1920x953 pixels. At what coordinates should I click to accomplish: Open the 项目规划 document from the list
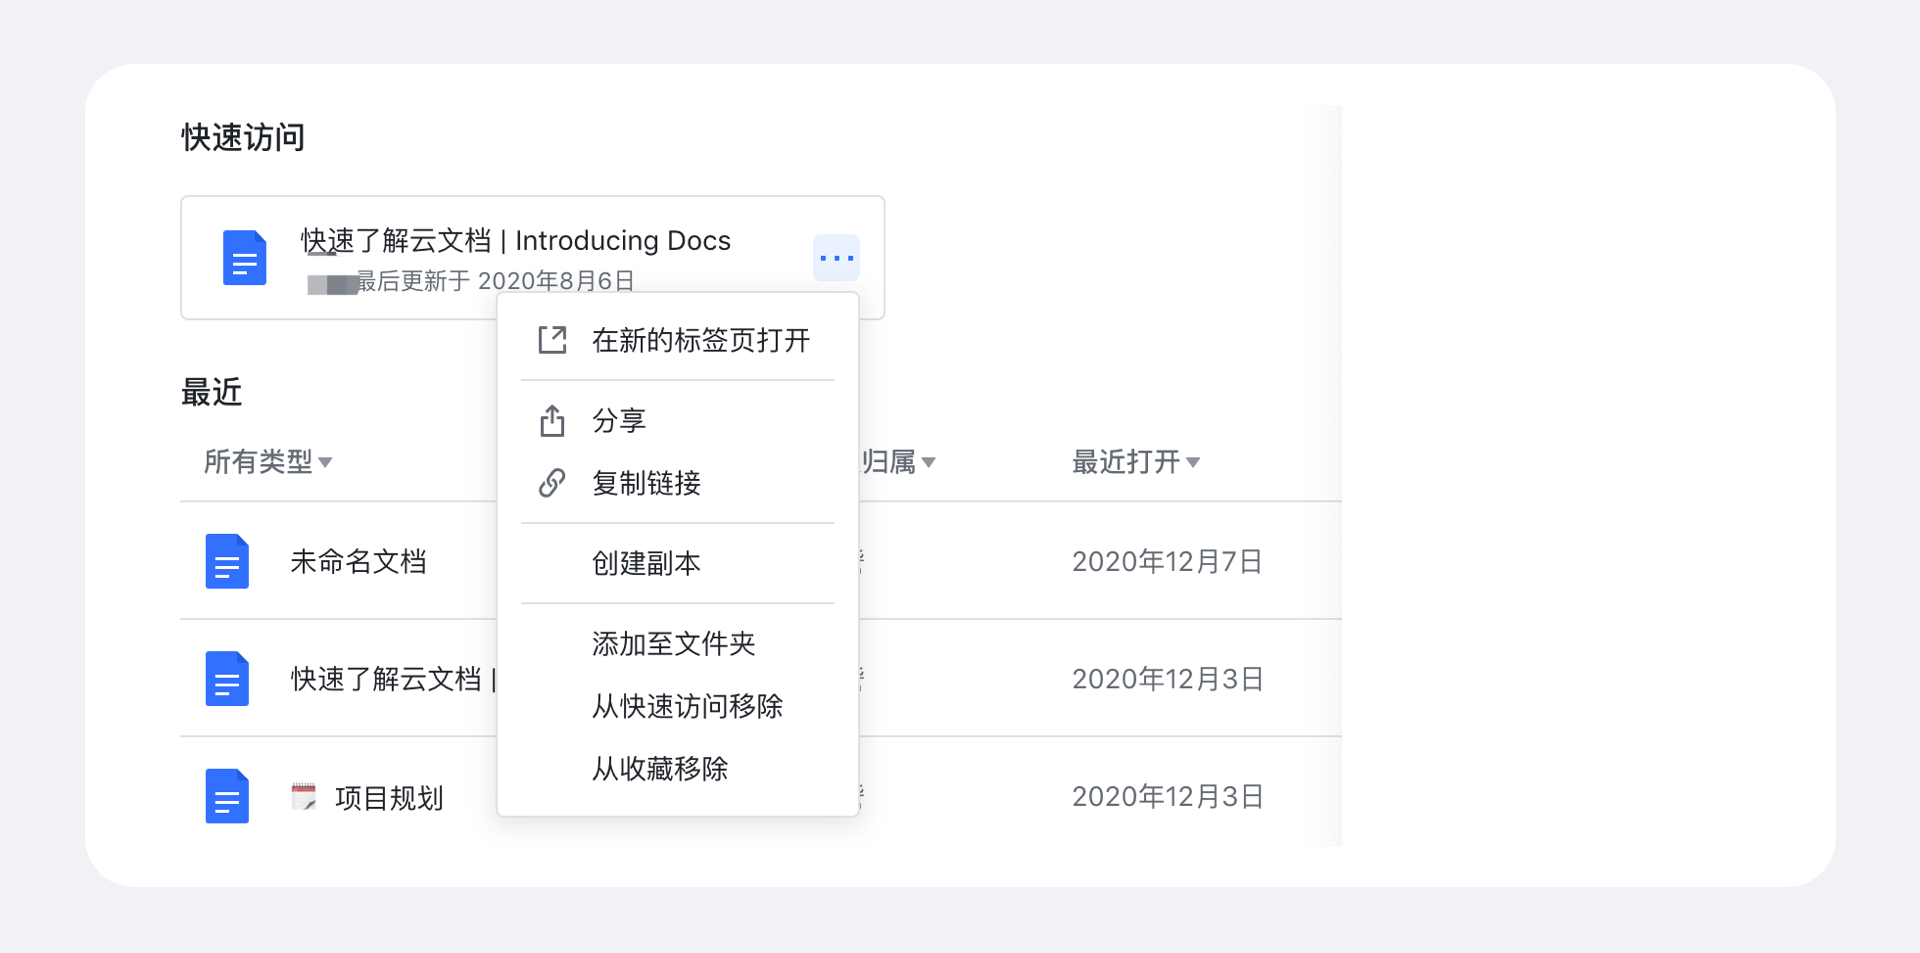pyautogui.click(x=389, y=798)
